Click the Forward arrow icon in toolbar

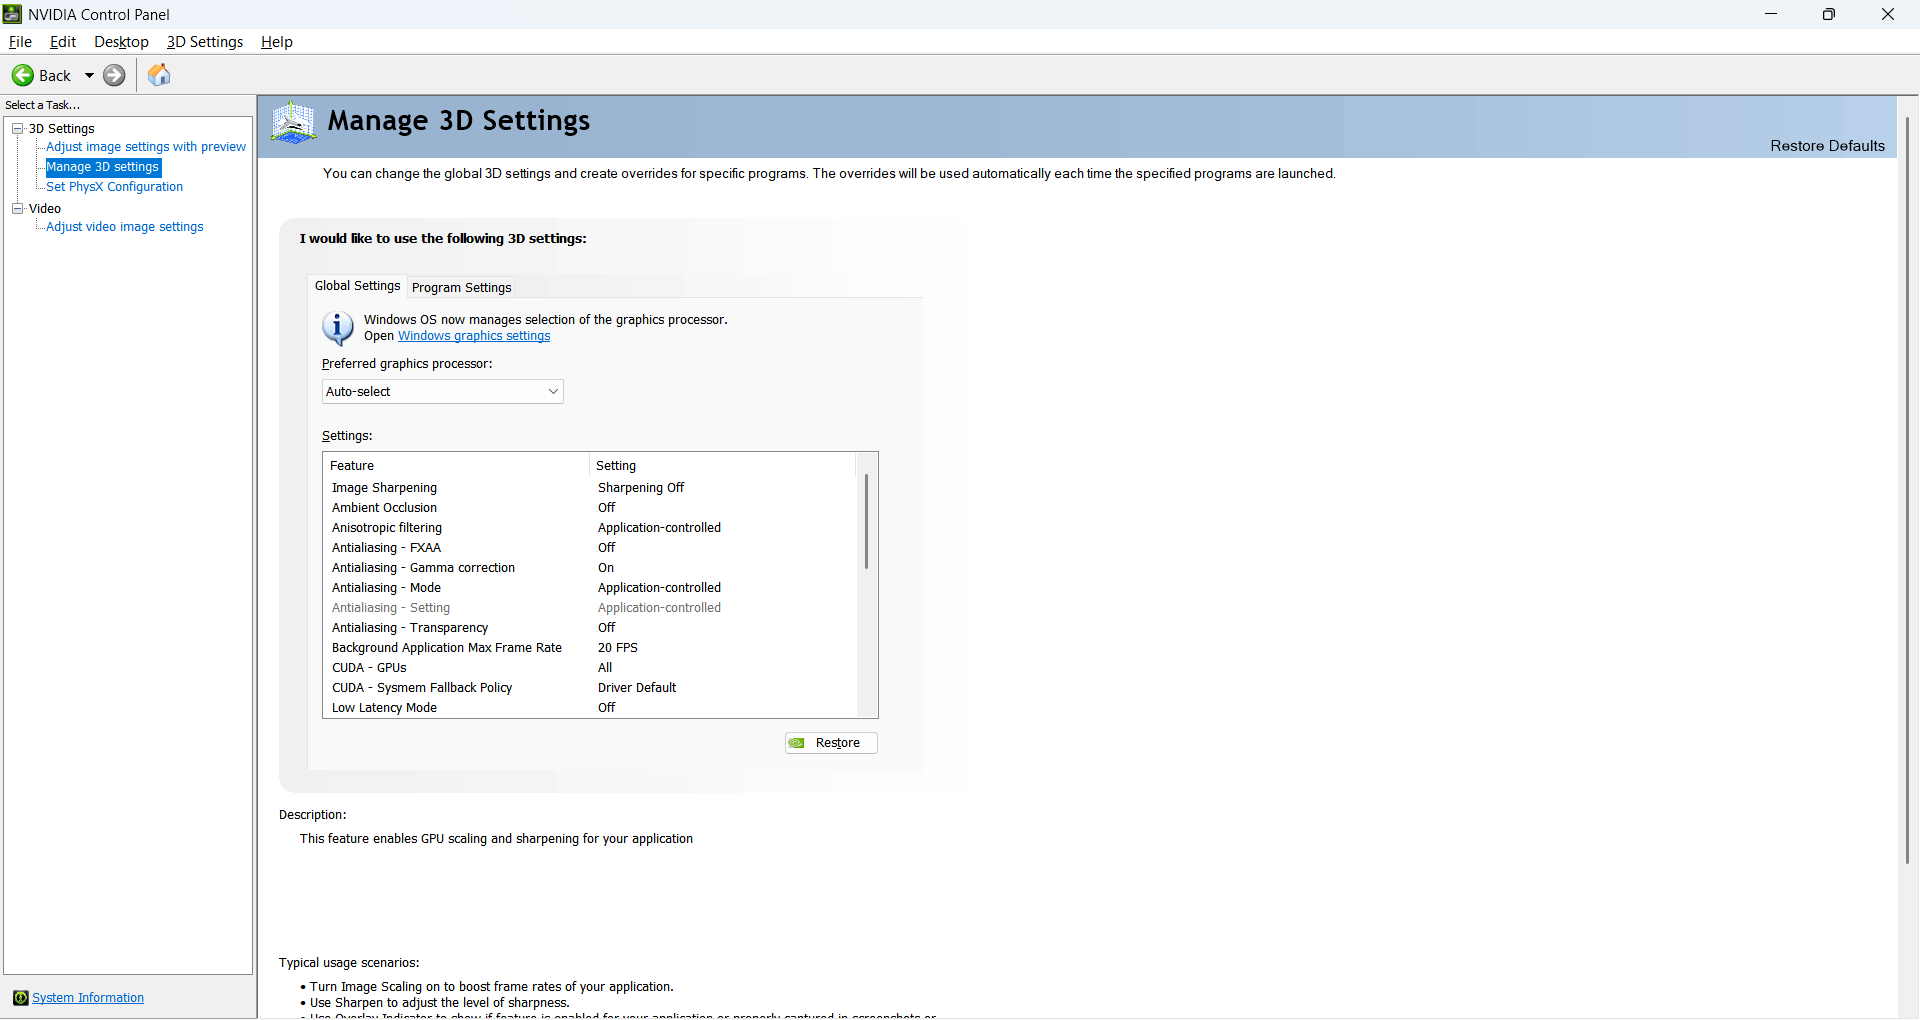pyautogui.click(x=115, y=75)
